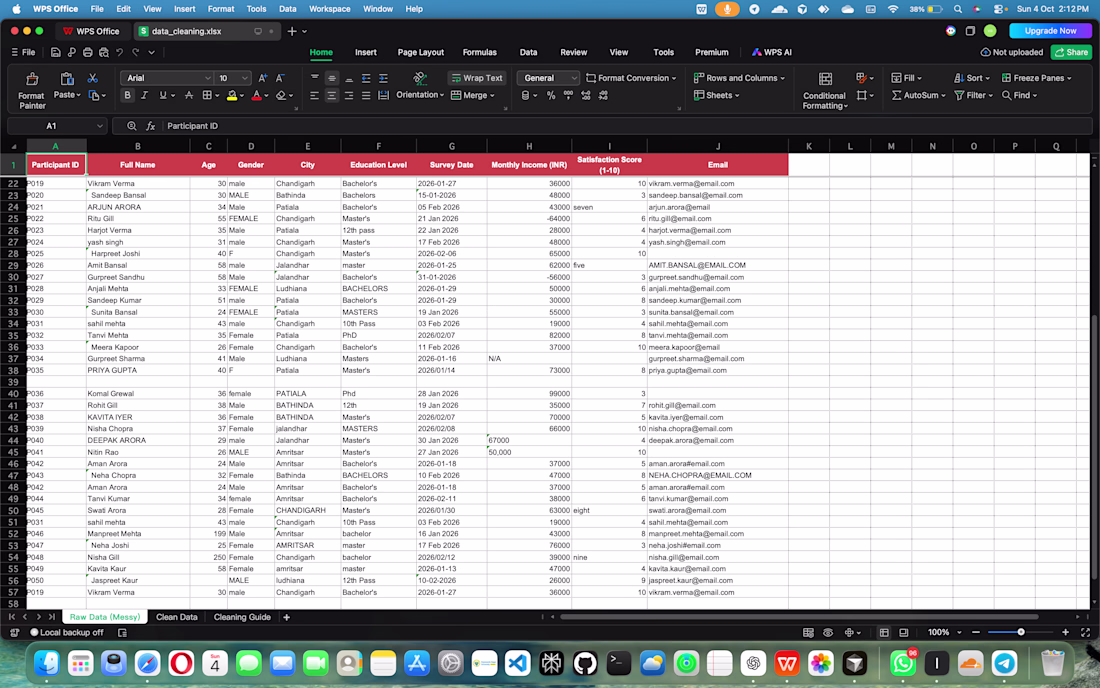
Task: Open the Cleaning Guide sheet tab
Action: click(242, 617)
